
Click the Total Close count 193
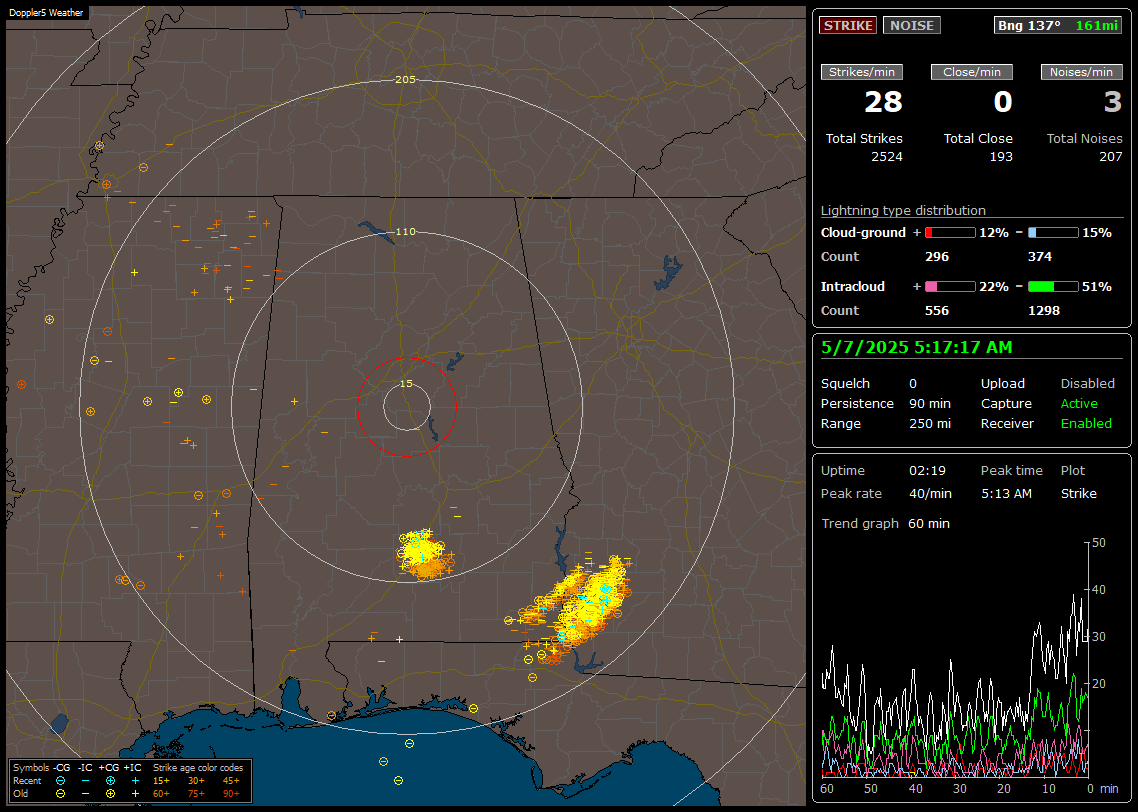click(x=1001, y=157)
